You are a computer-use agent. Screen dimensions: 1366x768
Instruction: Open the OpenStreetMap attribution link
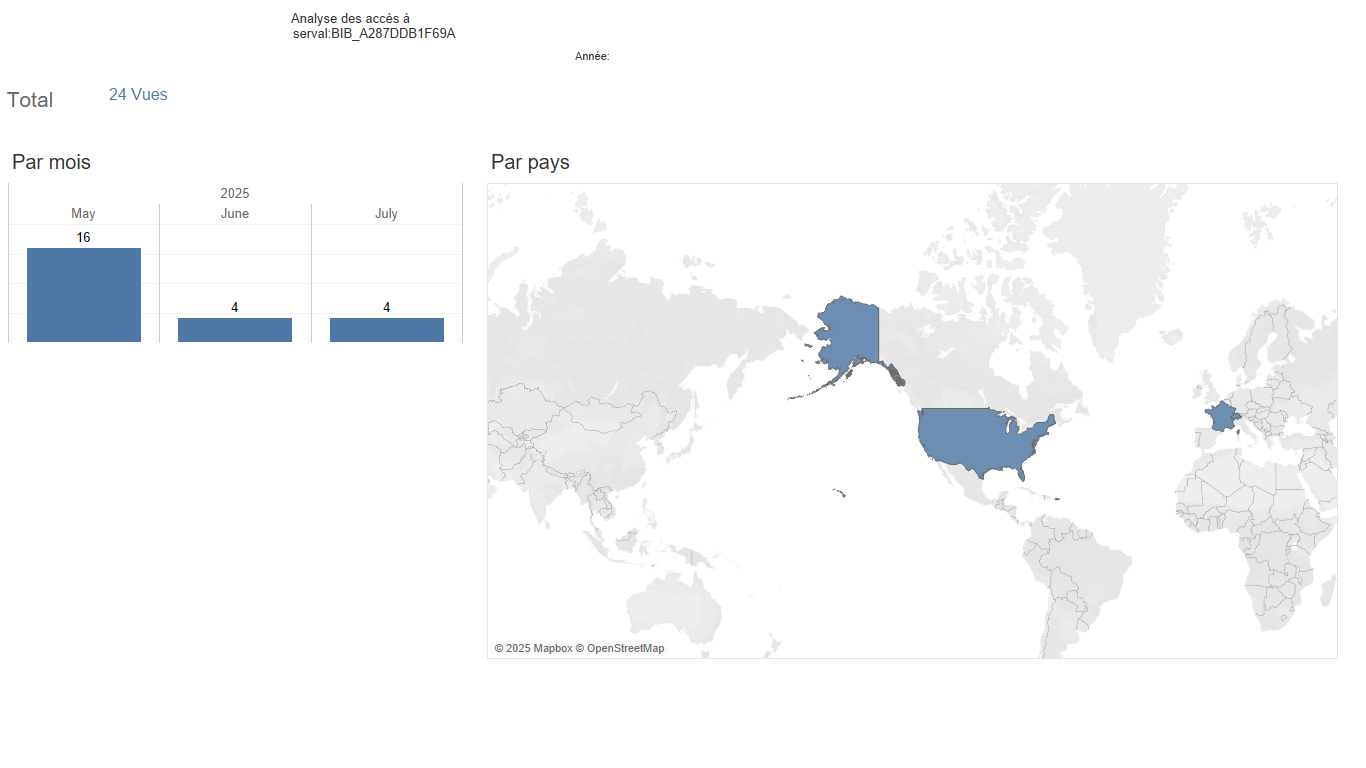point(620,649)
